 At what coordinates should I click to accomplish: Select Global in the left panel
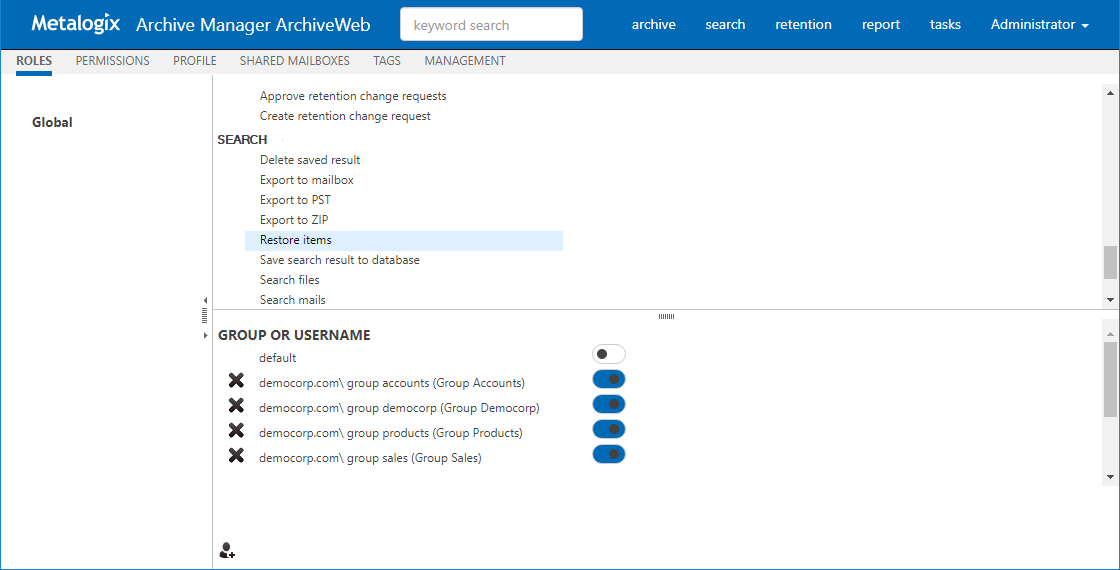tap(52, 122)
